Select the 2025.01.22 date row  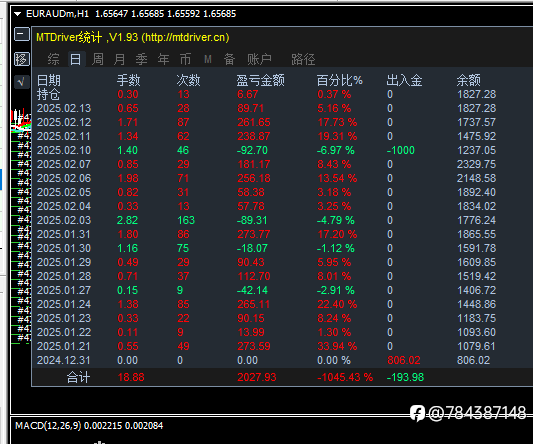tap(64, 332)
